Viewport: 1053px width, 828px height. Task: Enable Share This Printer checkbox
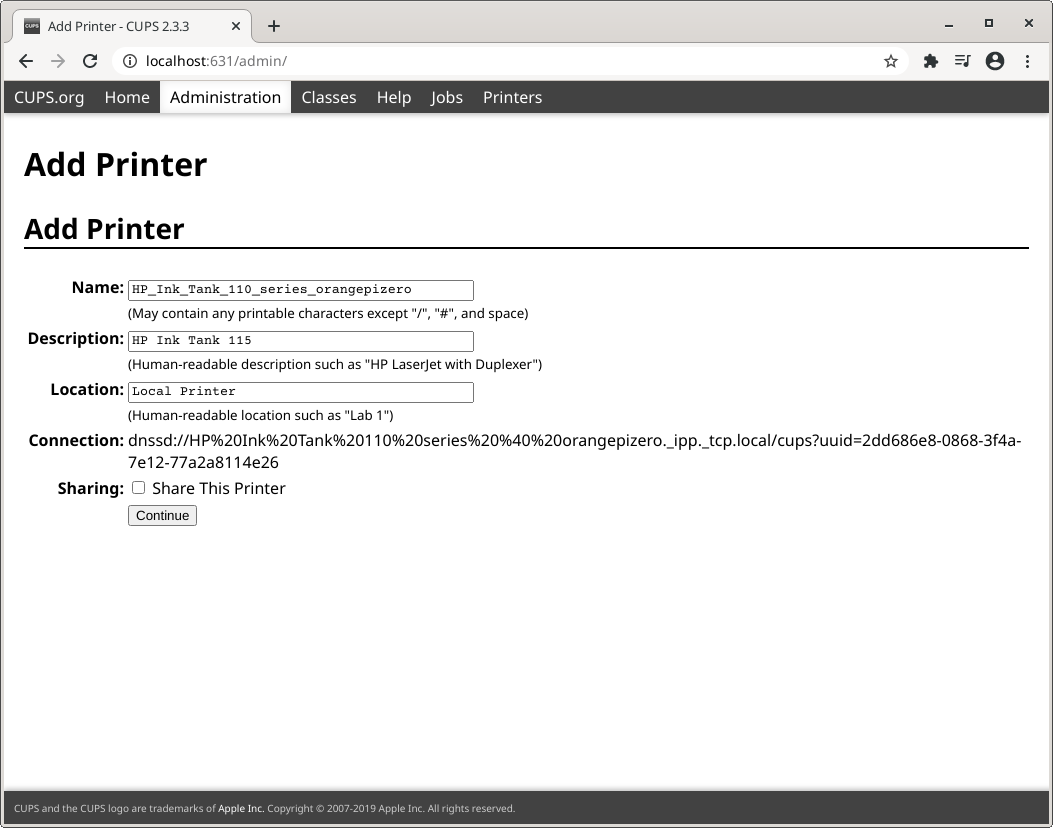click(139, 488)
